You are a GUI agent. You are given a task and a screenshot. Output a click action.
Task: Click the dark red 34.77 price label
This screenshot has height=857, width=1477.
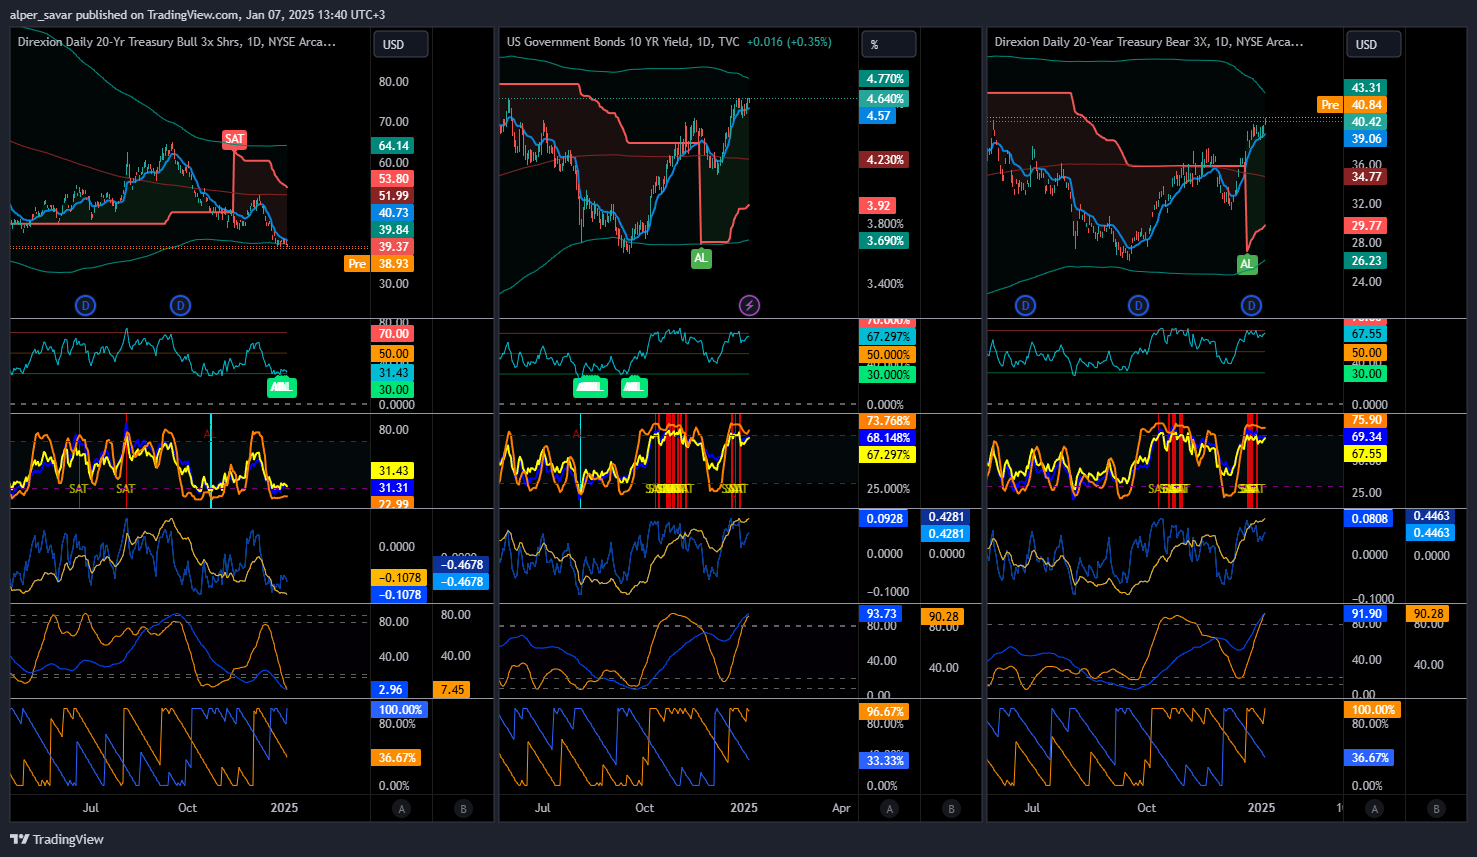tap(1367, 177)
